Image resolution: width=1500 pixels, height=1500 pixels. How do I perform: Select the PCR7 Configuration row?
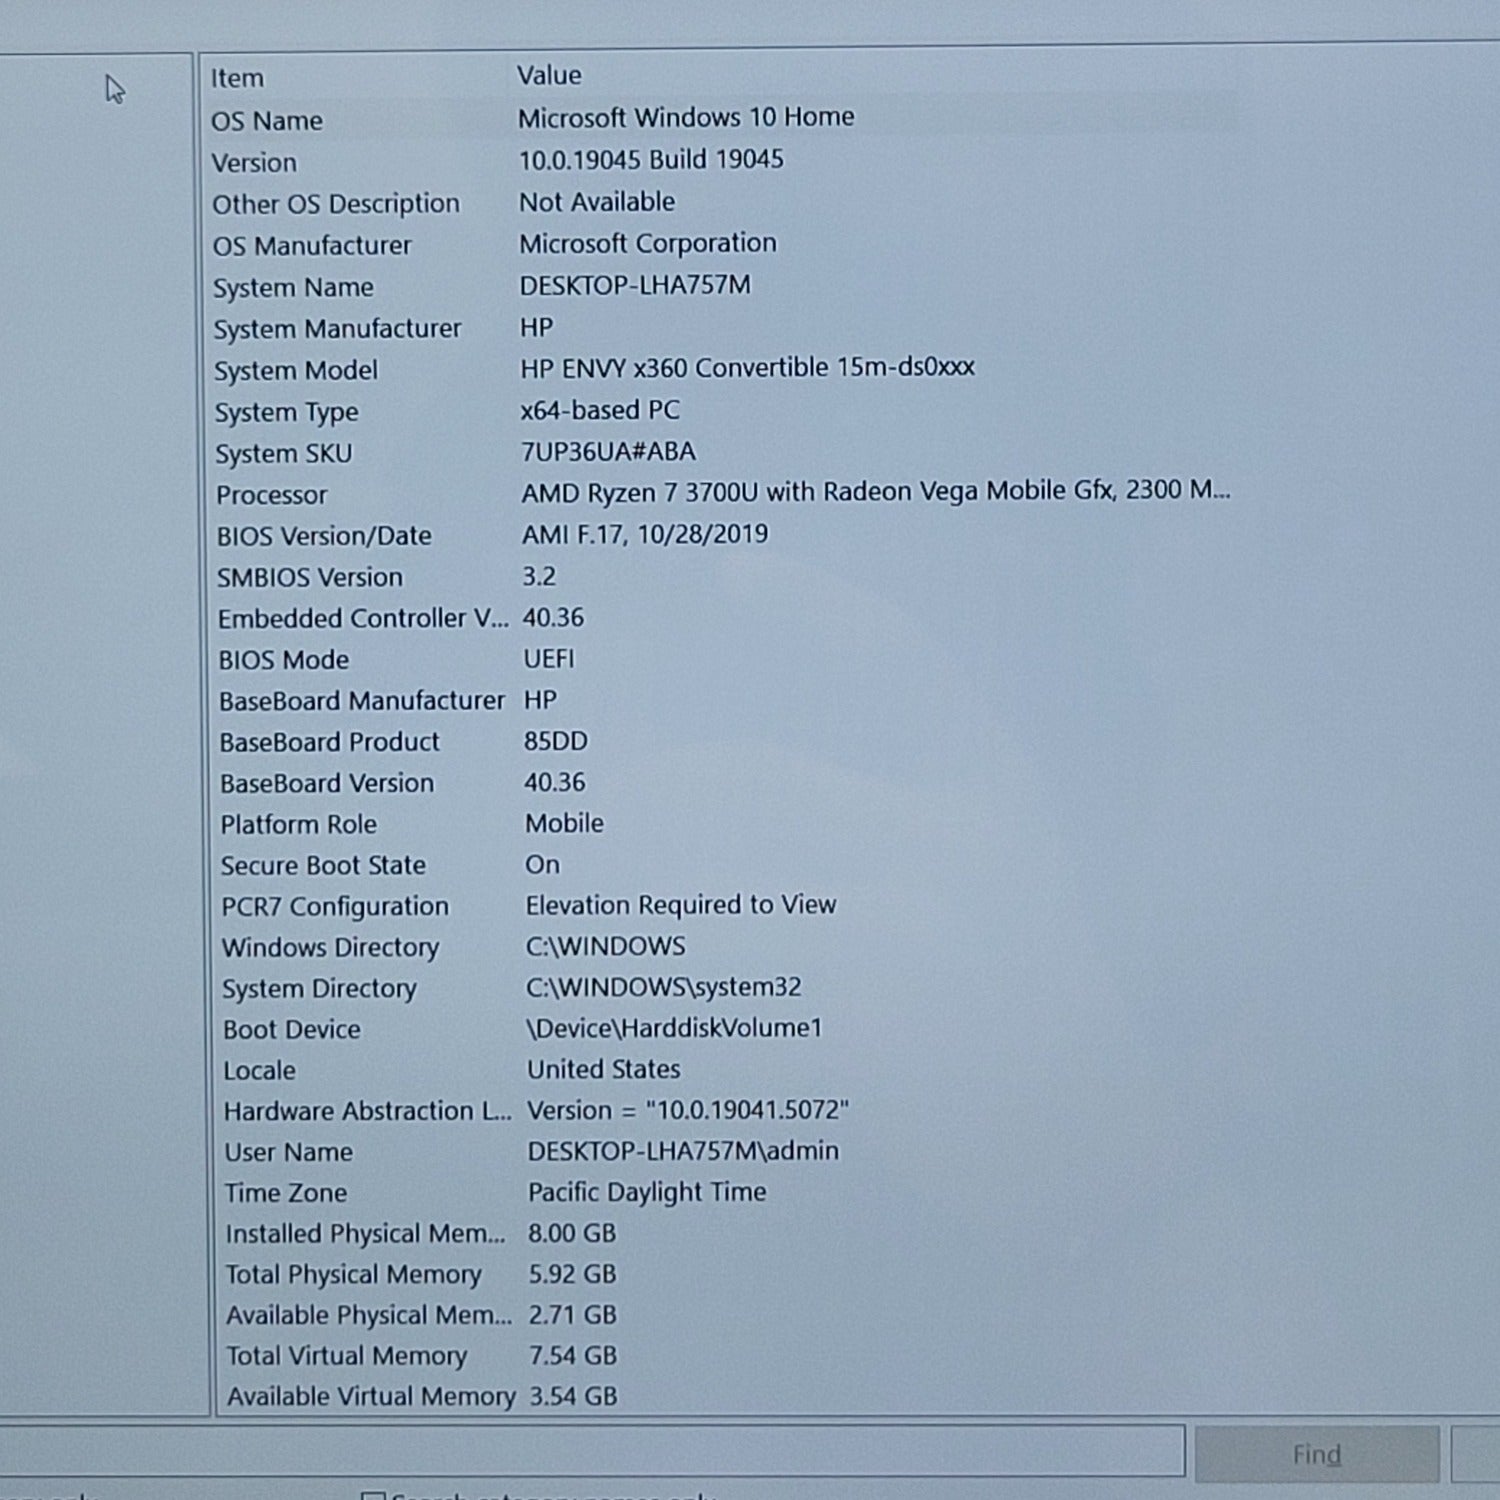tap(335, 907)
